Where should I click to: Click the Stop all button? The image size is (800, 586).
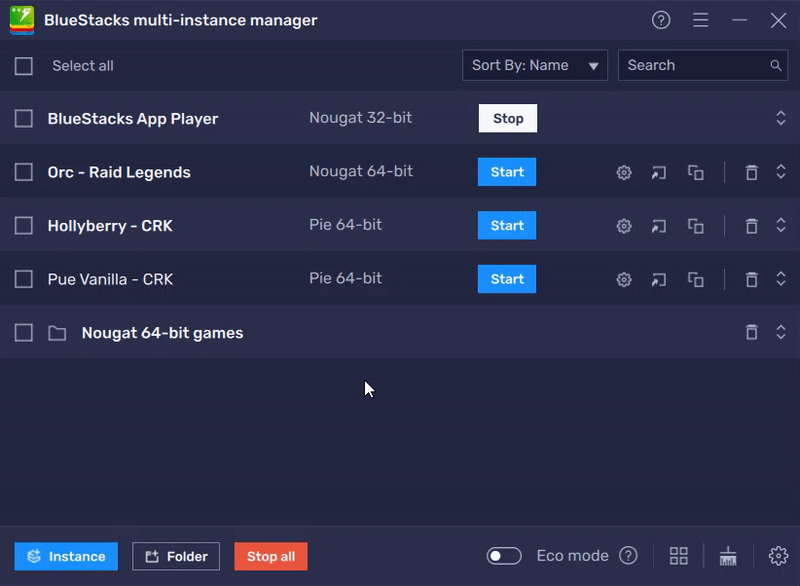click(x=270, y=555)
